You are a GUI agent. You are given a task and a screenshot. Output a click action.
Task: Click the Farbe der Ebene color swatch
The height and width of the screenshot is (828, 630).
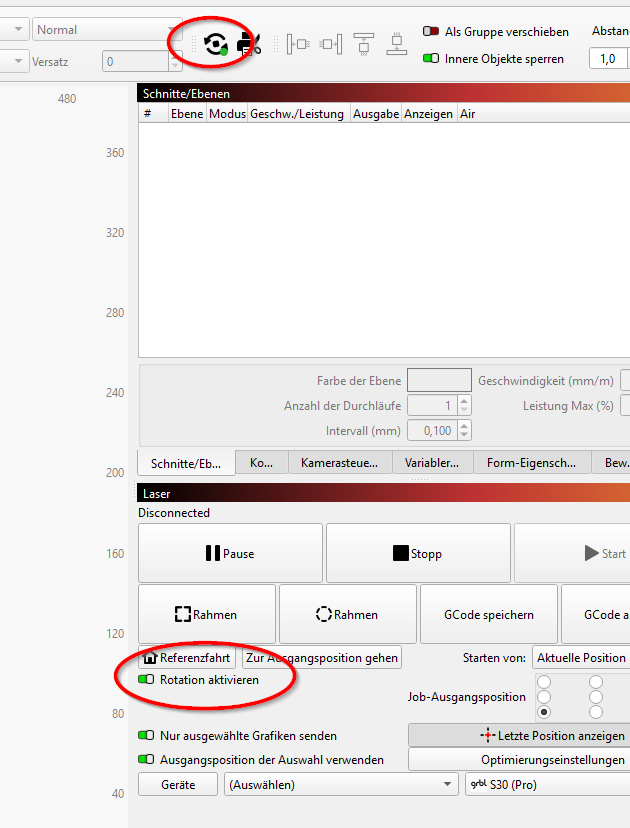(439, 380)
